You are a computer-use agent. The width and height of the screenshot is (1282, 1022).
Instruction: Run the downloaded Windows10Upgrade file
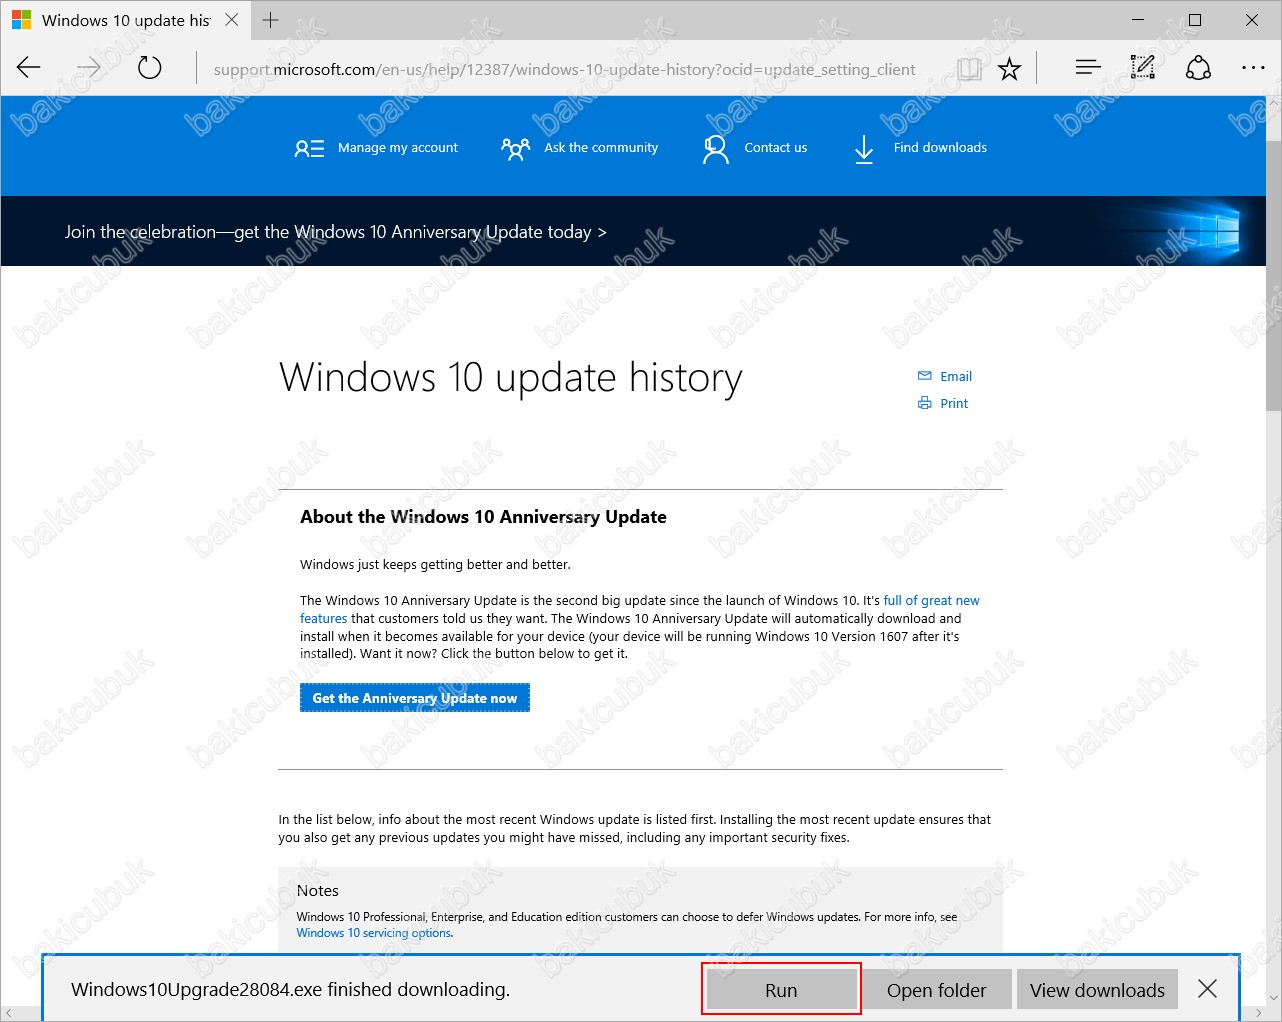(781, 990)
